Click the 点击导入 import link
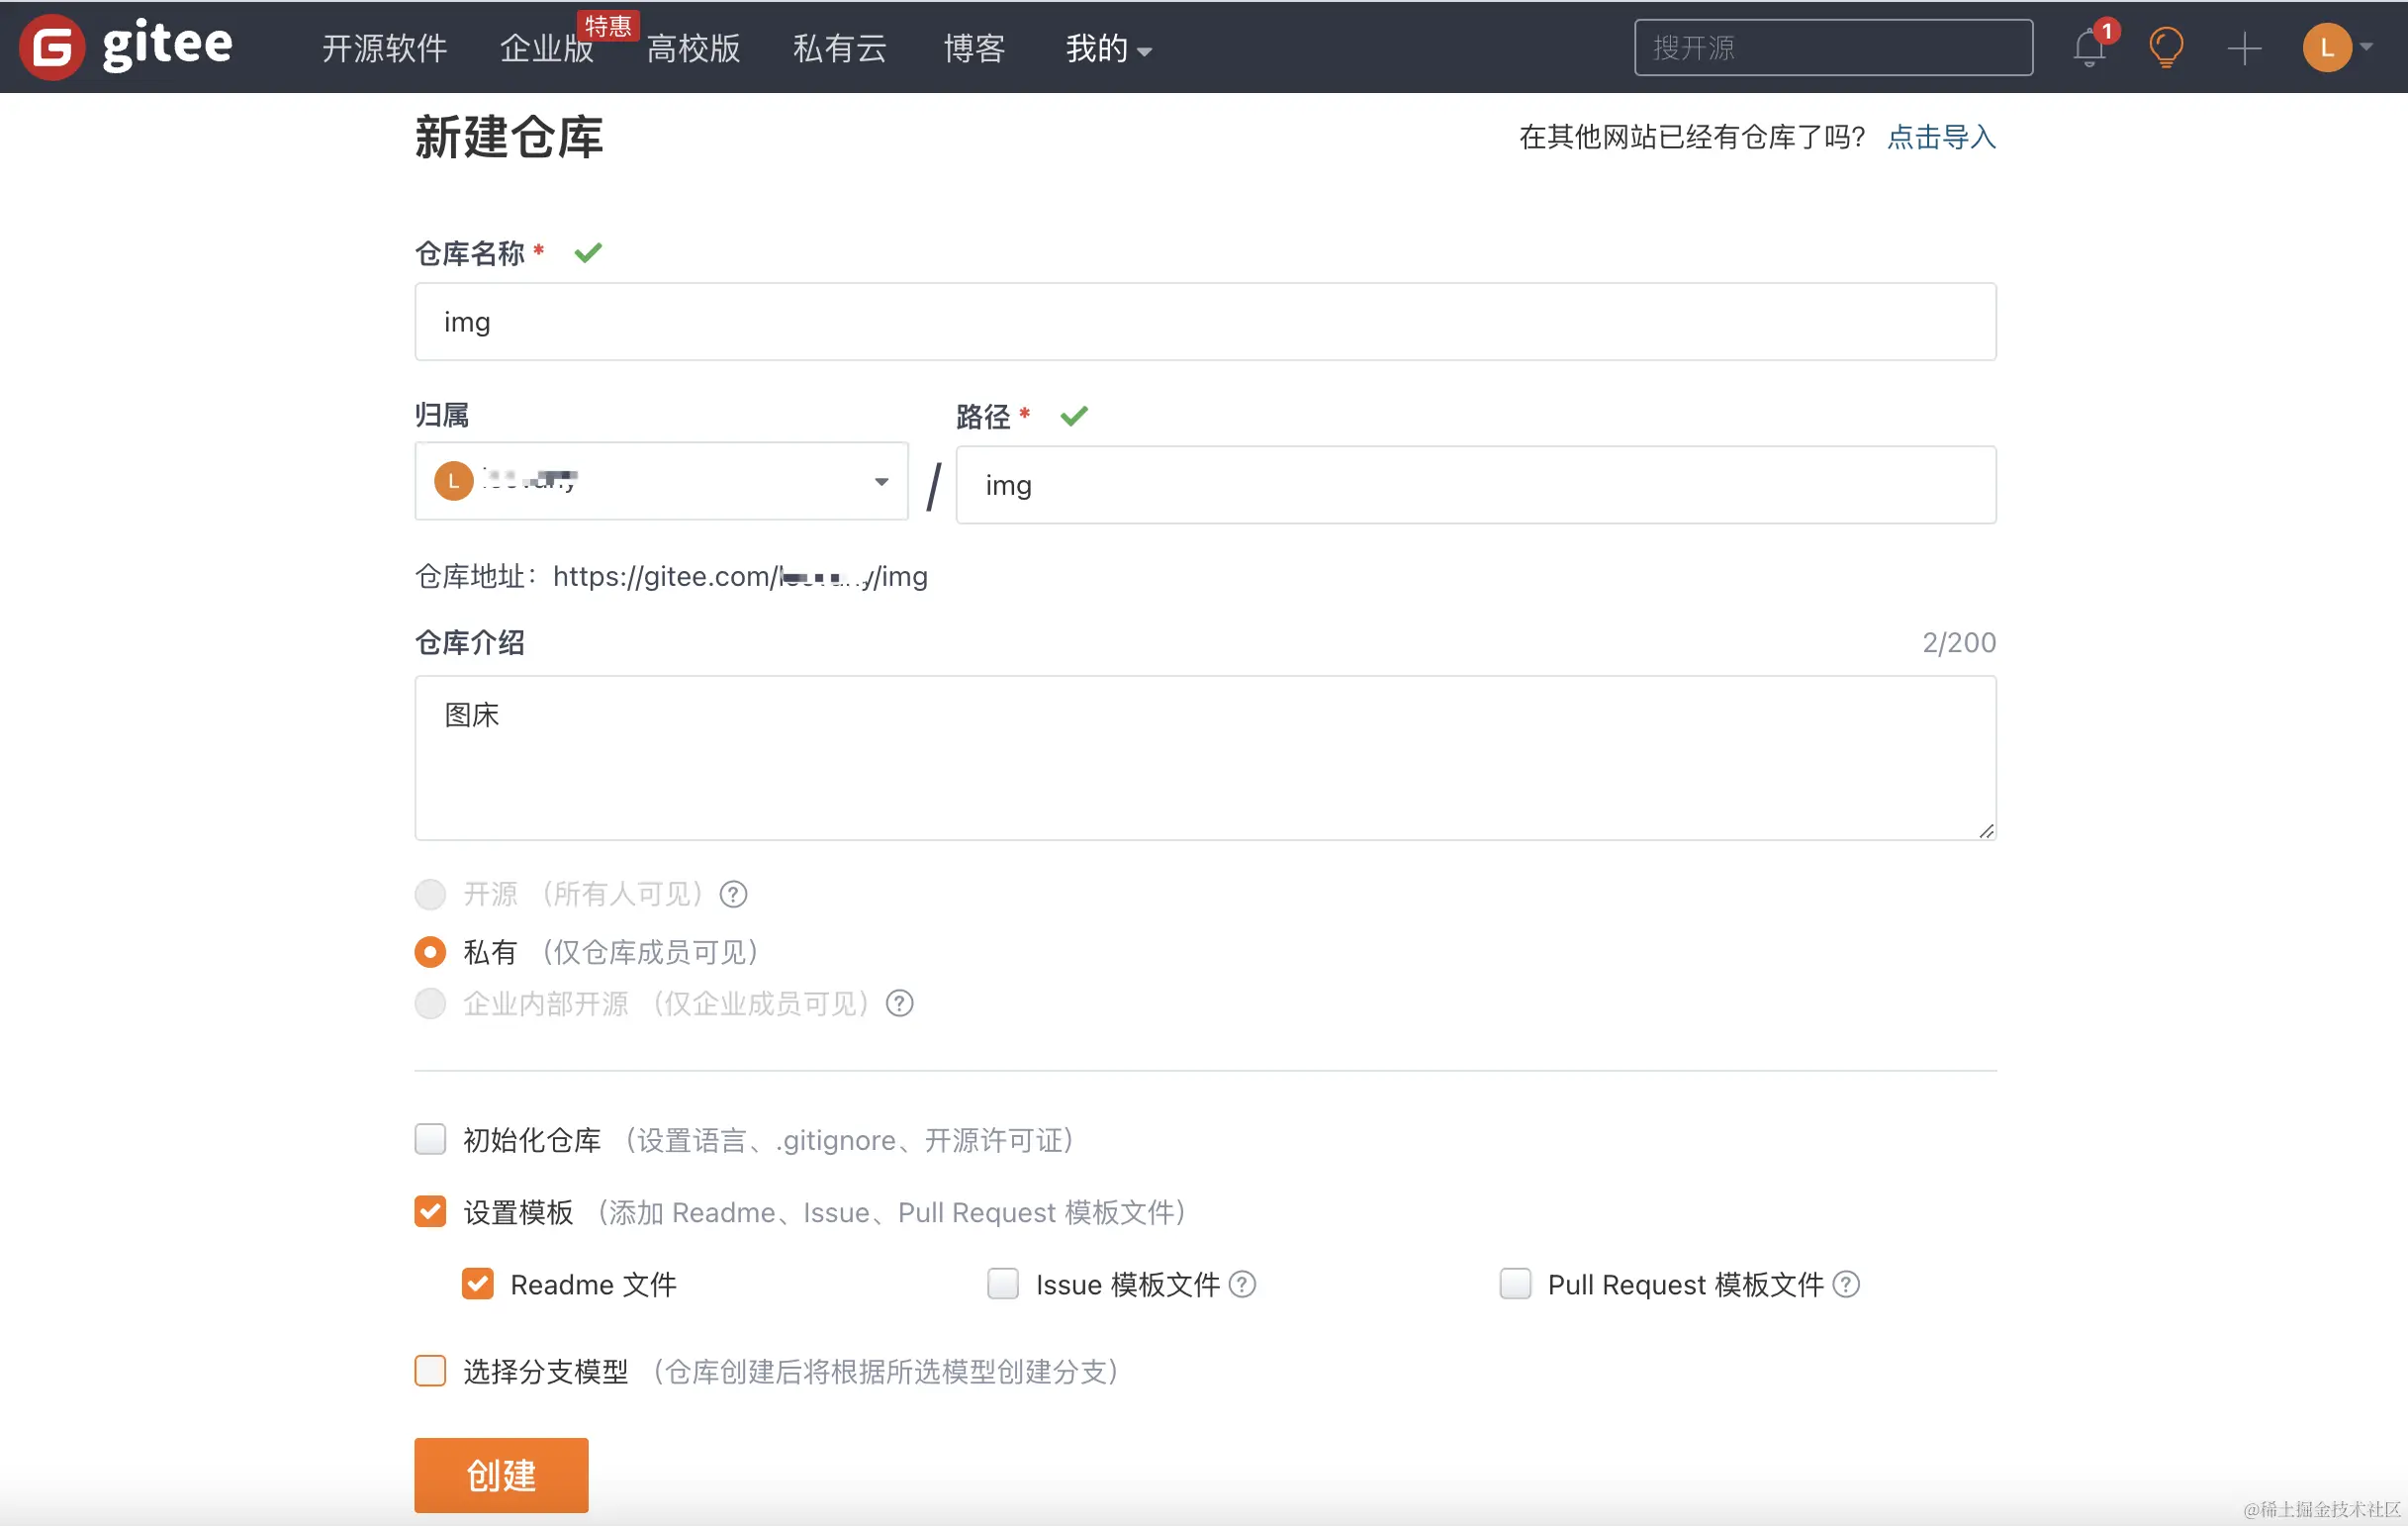The width and height of the screenshot is (2408, 1526). [1941, 137]
